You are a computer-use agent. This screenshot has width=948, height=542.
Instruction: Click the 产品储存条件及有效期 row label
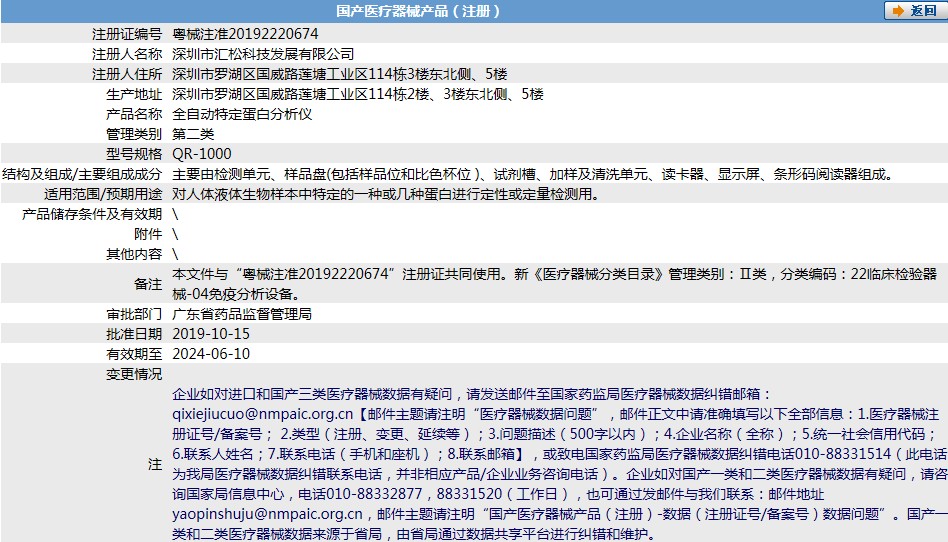pyautogui.click(x=92, y=213)
